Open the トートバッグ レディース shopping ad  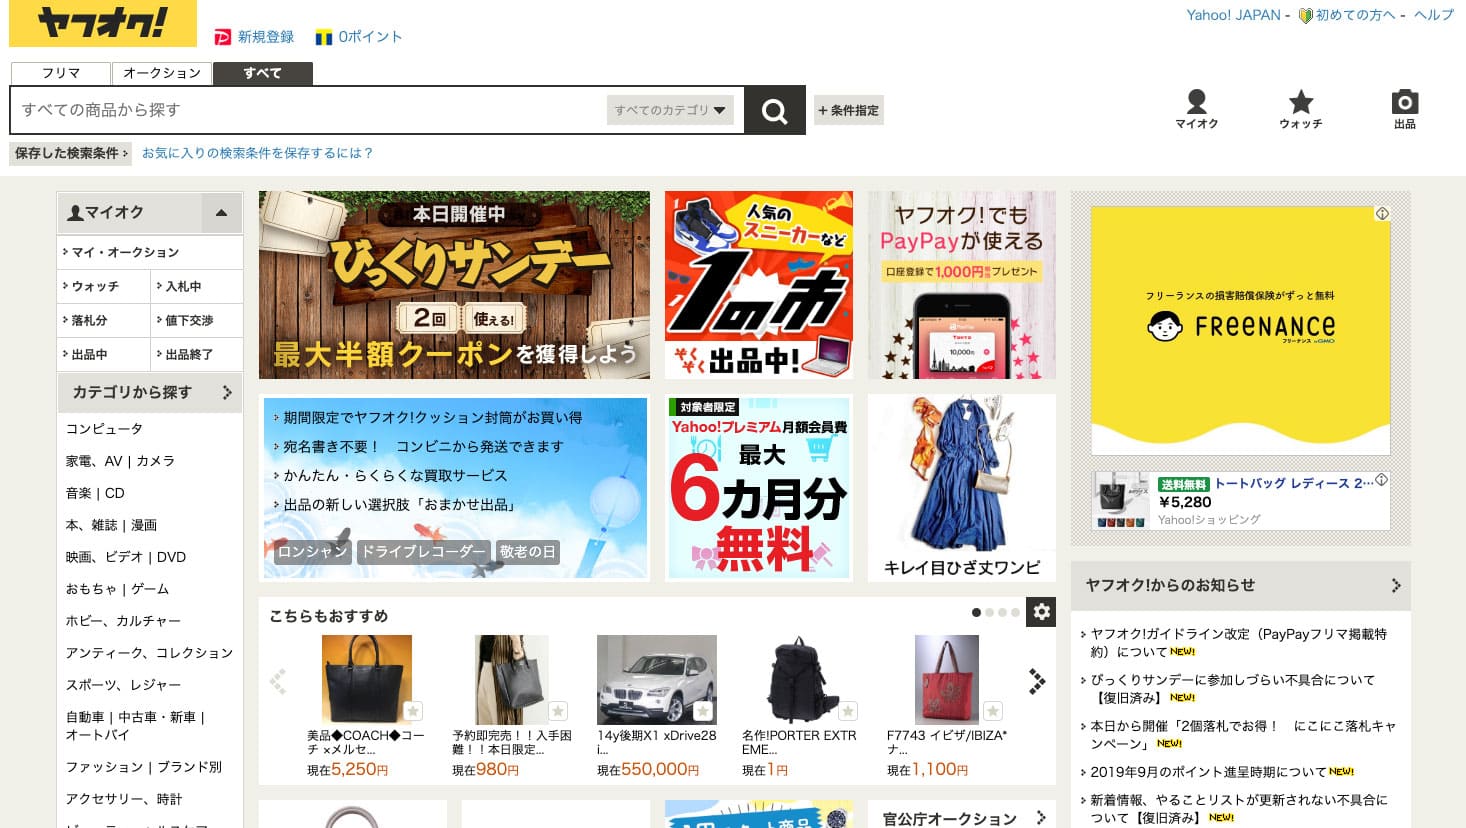1241,501
